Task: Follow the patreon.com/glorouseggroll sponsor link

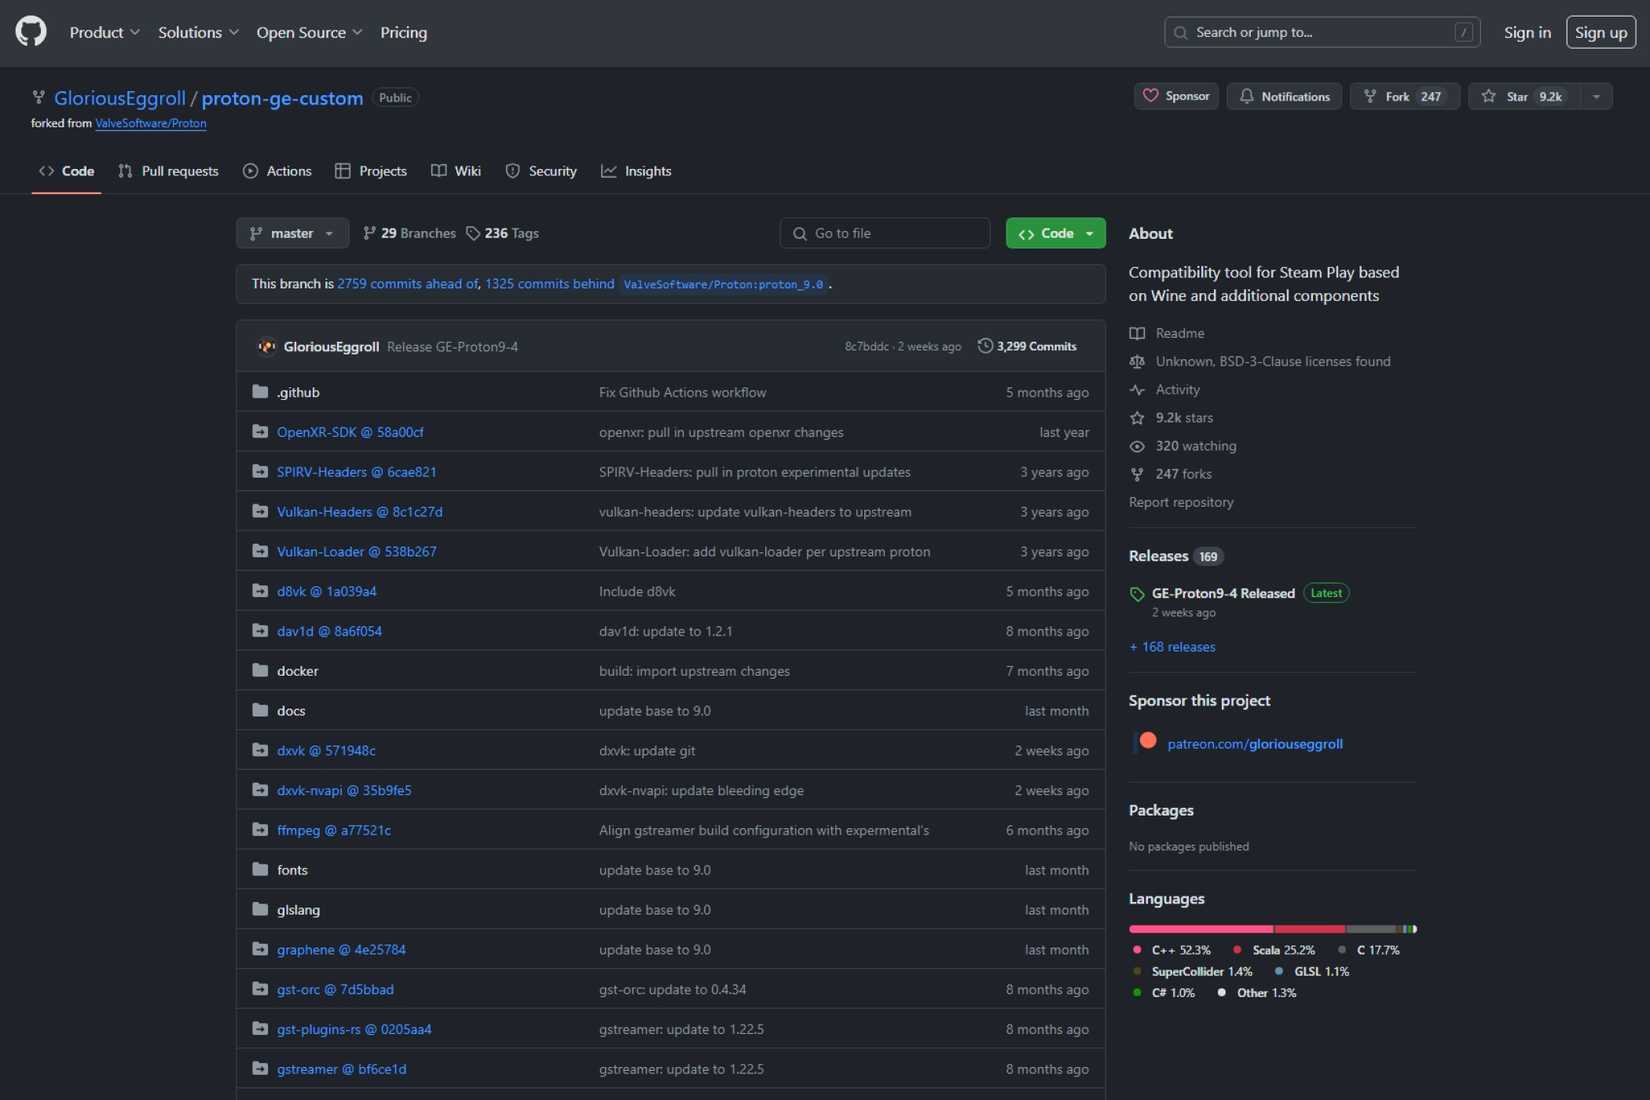Action: click(1255, 743)
